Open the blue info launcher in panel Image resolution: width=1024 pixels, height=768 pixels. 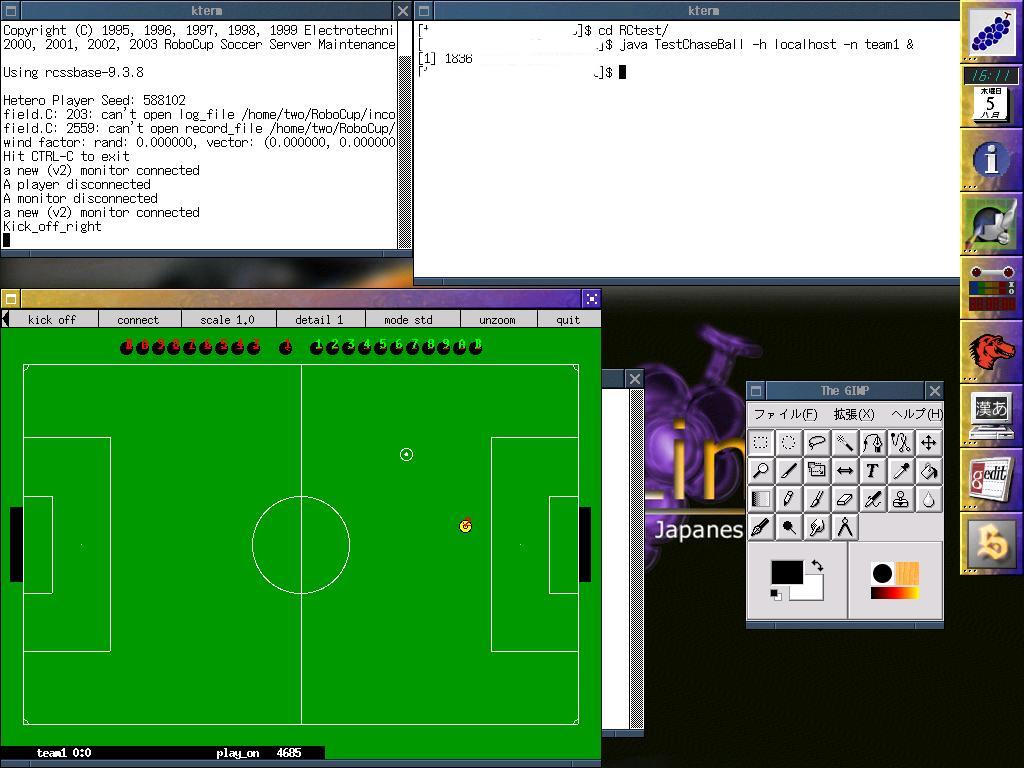pyautogui.click(x=991, y=159)
